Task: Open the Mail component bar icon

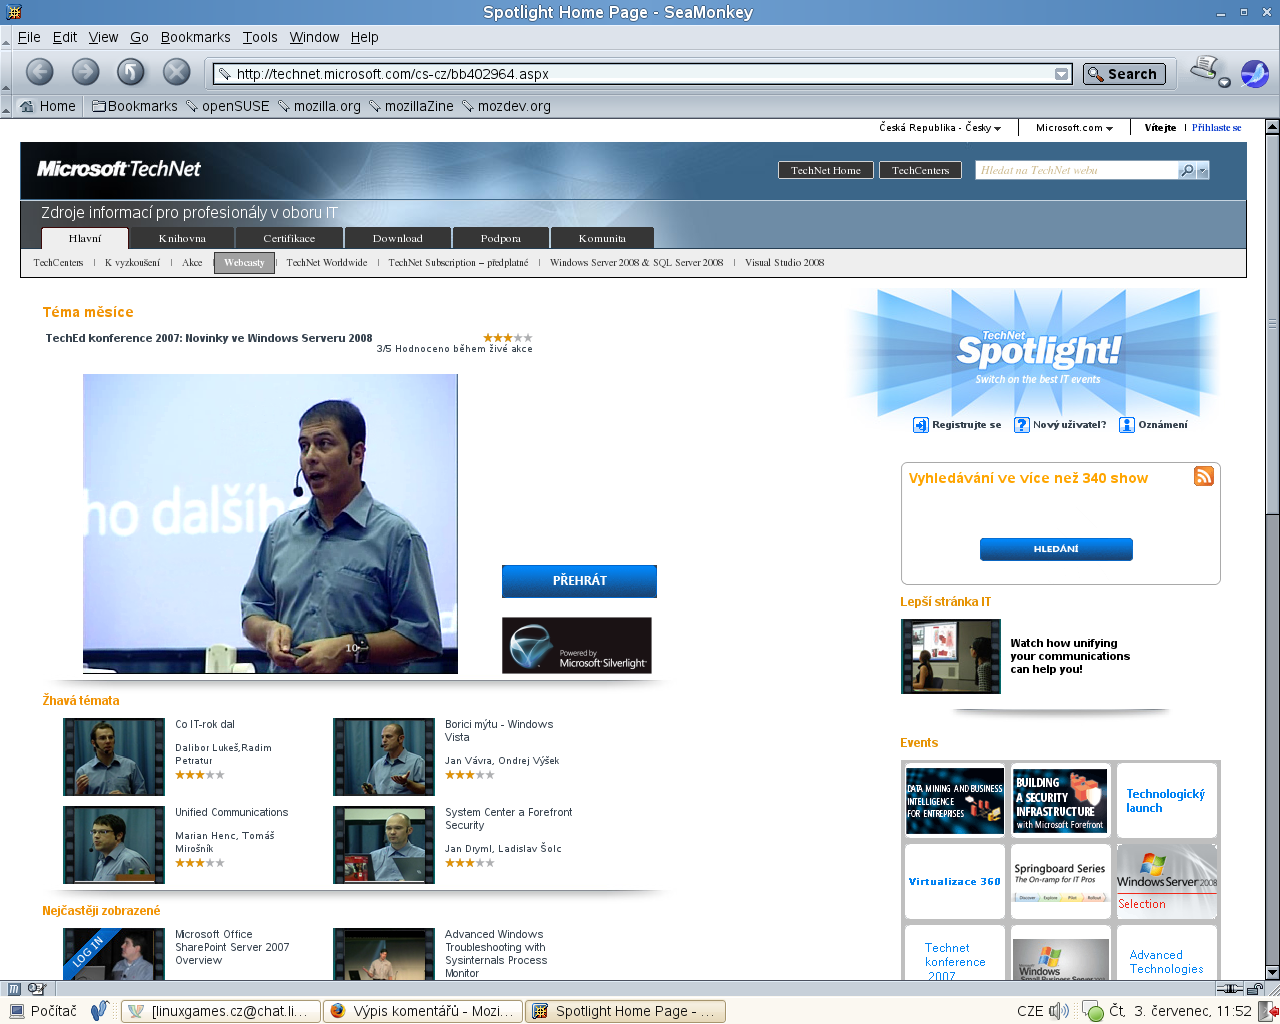Action: 37,989
